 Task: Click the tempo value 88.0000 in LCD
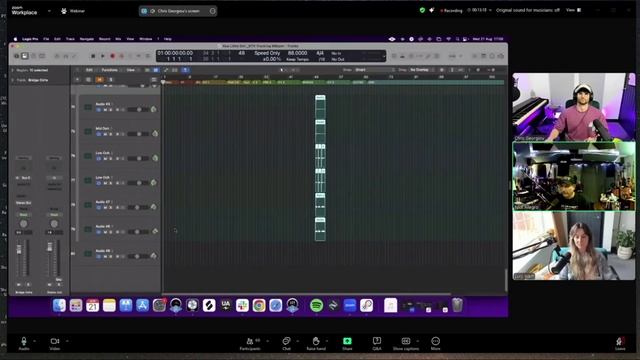[297, 53]
